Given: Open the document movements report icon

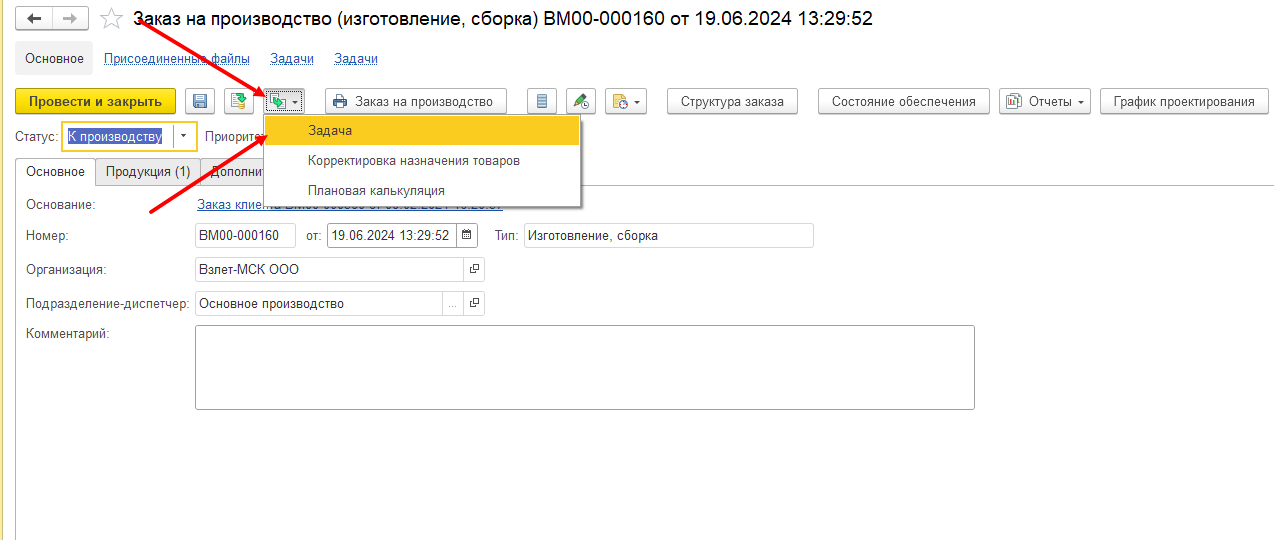Looking at the screenshot, I should click(x=542, y=101).
